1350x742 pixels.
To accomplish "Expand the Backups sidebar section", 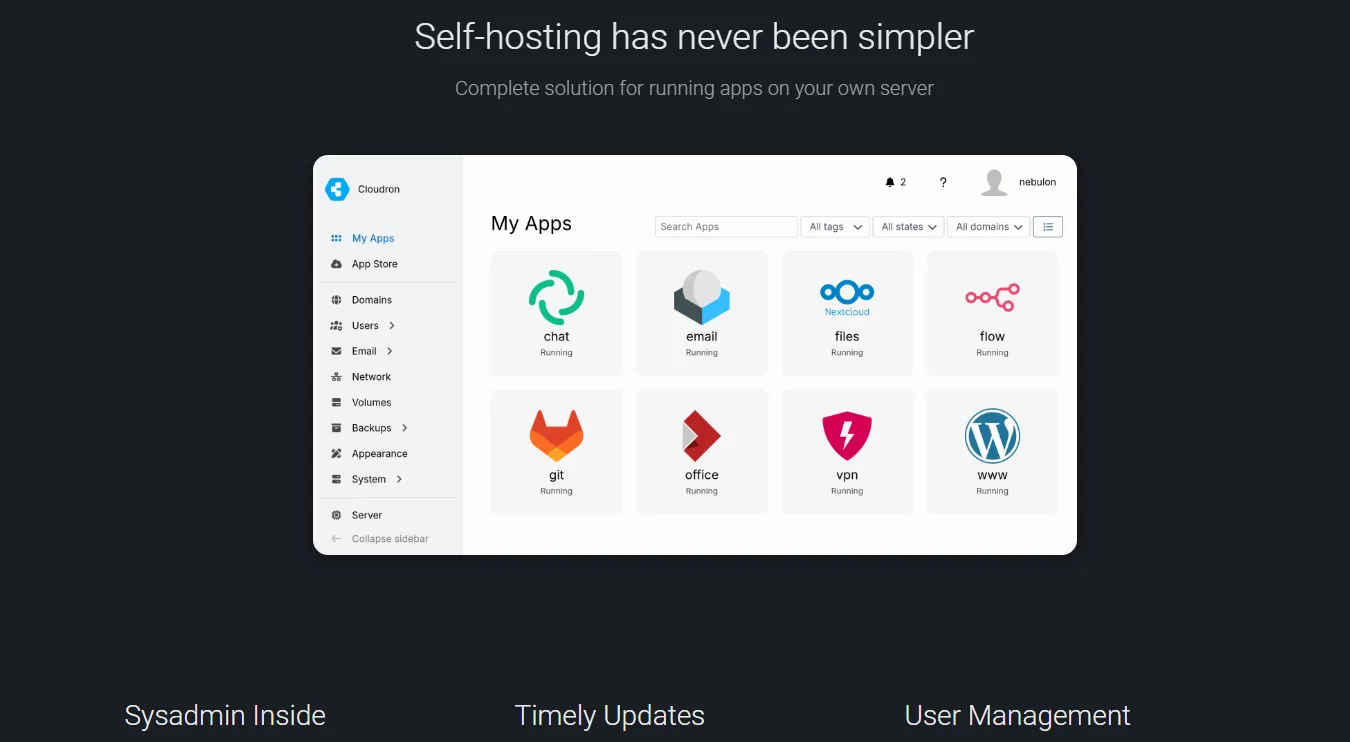I will point(404,428).
